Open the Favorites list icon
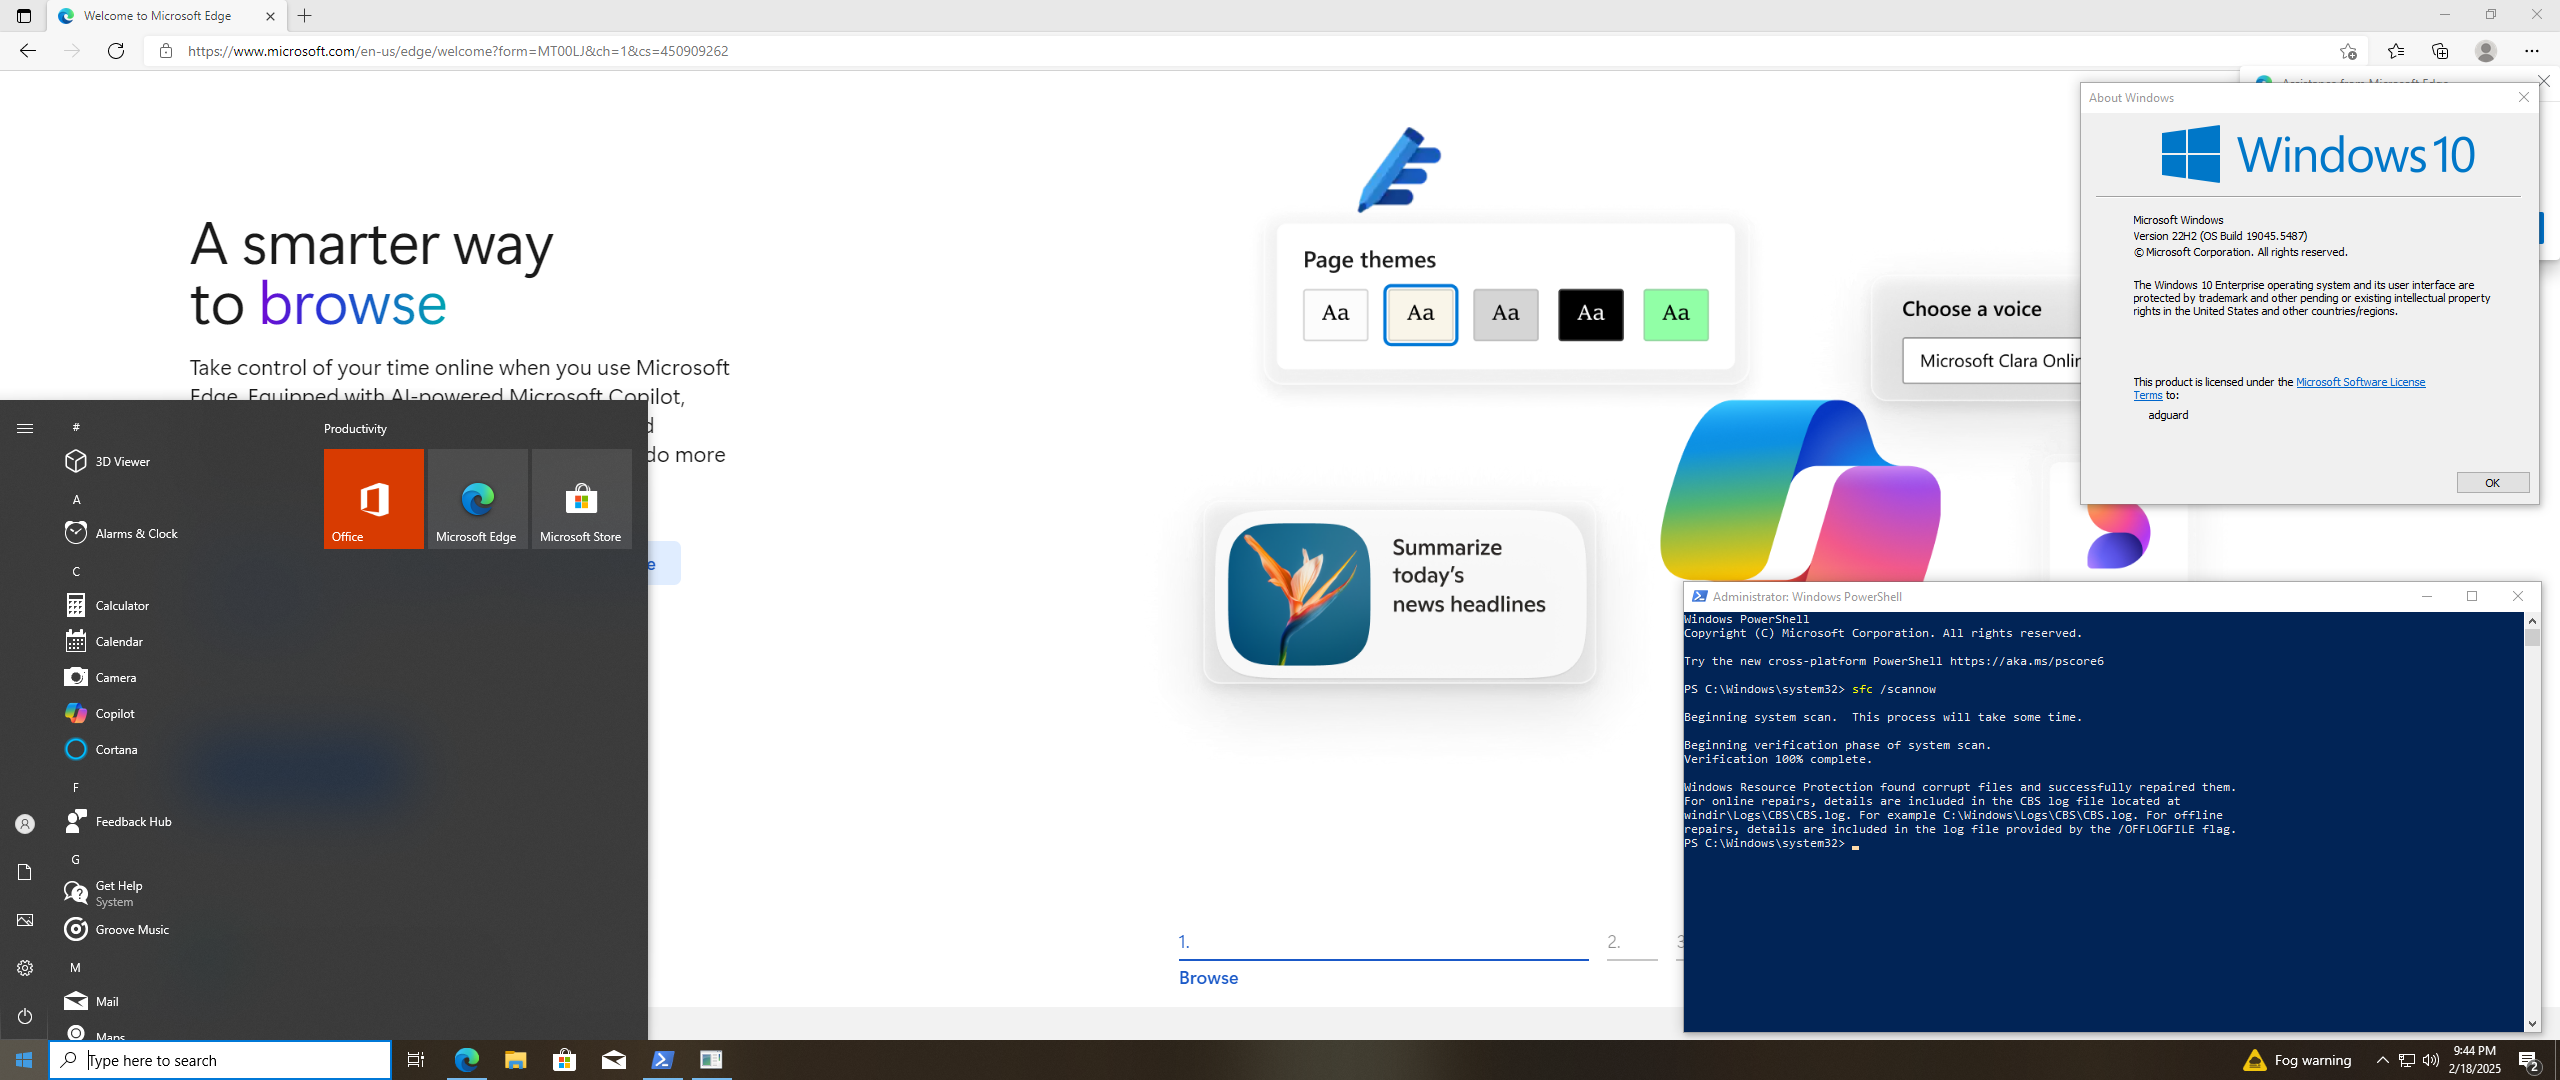 coord(2396,51)
